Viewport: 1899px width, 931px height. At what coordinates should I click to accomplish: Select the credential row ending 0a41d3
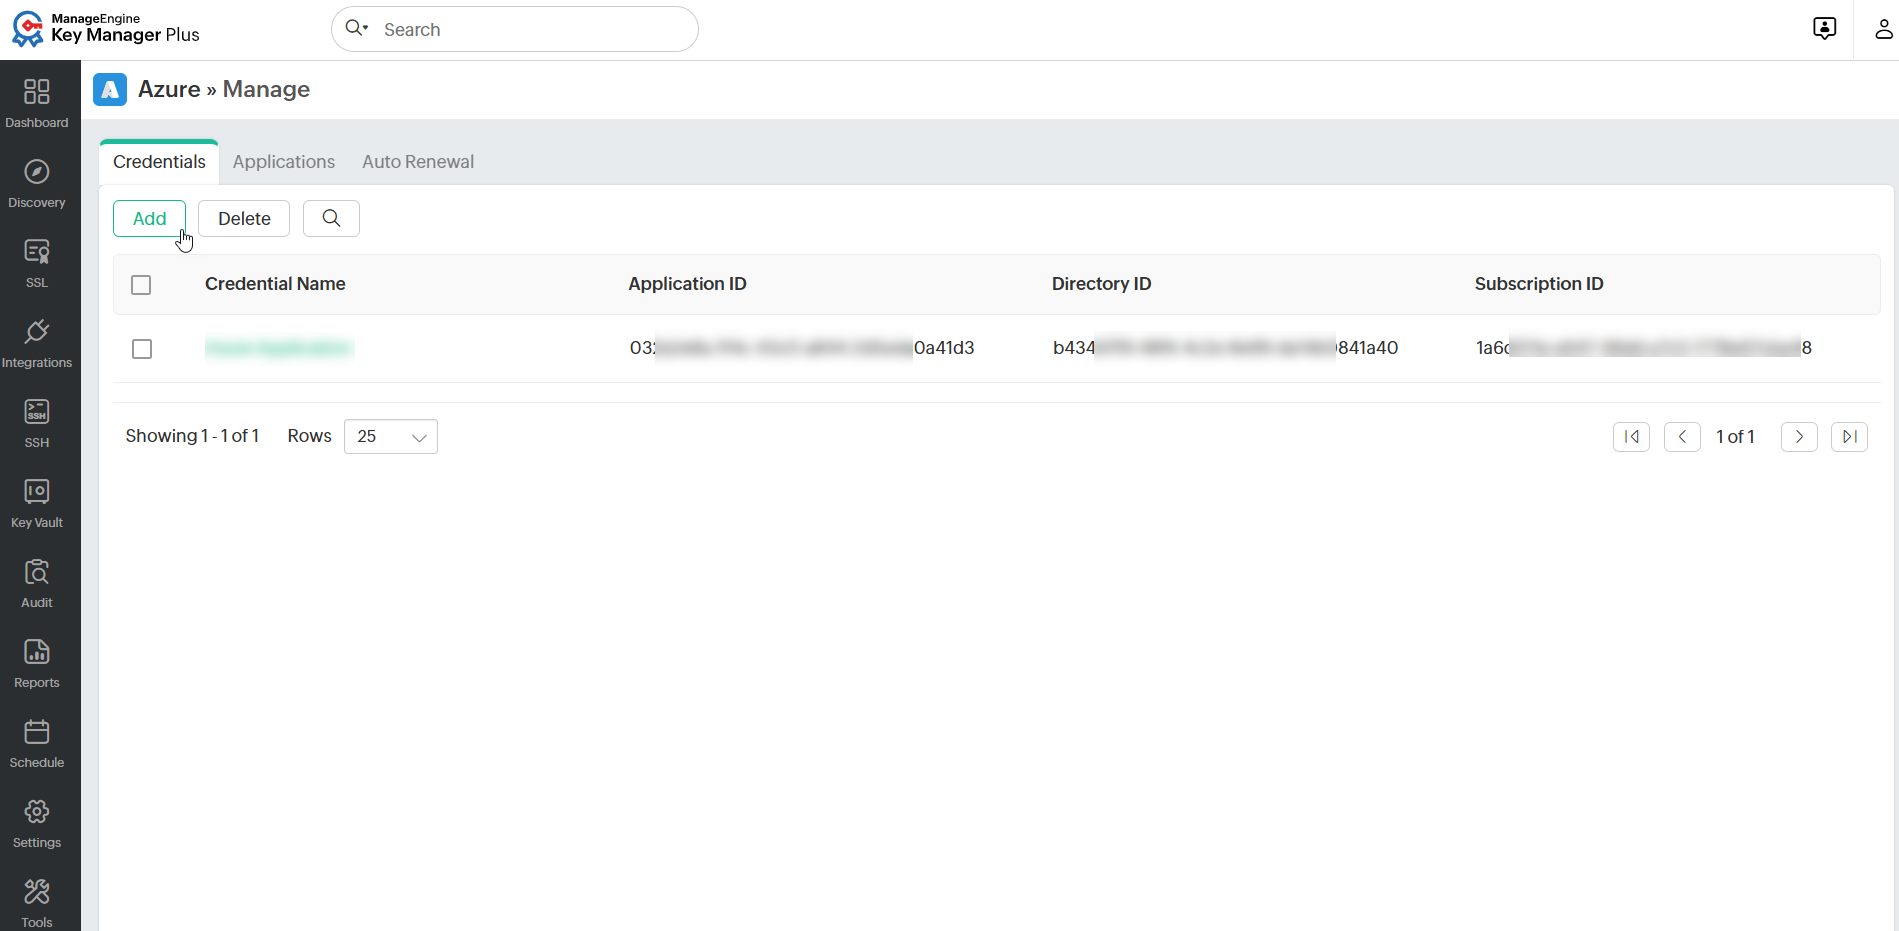(142, 349)
